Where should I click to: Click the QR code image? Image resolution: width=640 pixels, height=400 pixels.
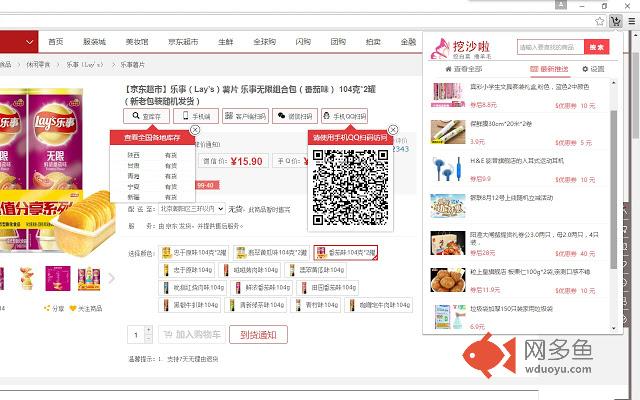350,187
